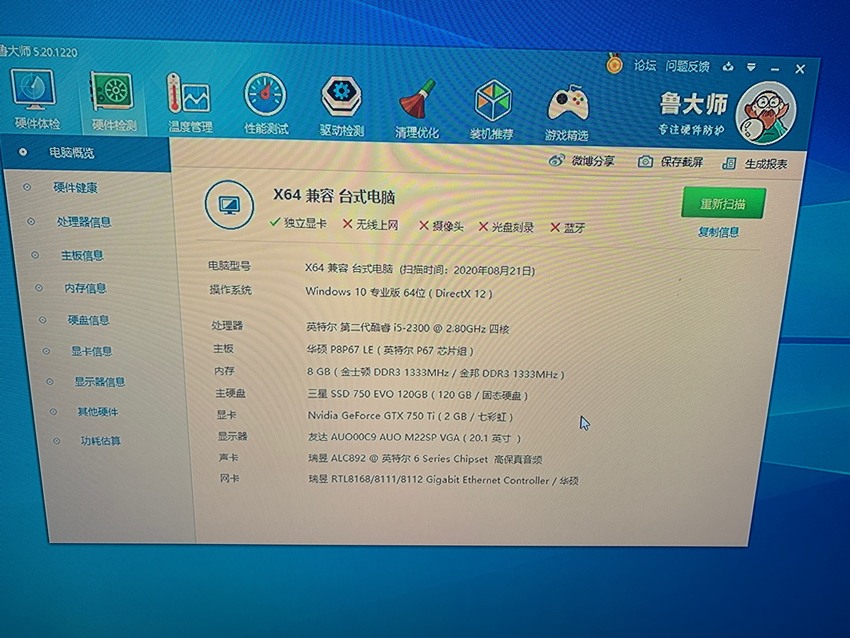Screen dimensions: 850x638
Task: Click the gold medal icon in title bar
Action: (x=614, y=64)
